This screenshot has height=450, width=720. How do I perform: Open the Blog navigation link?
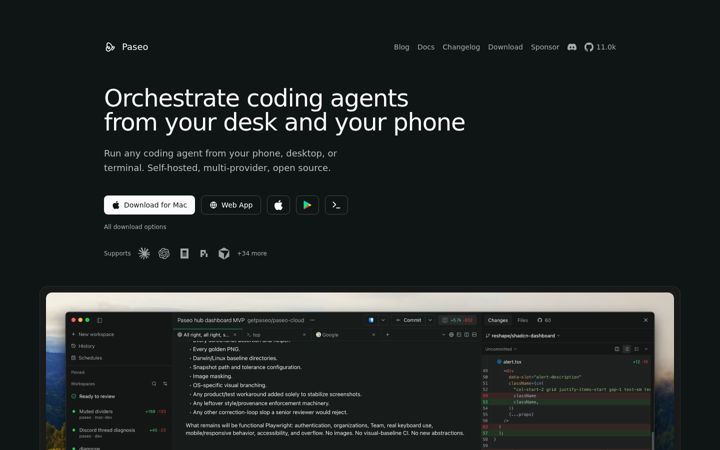pos(401,47)
